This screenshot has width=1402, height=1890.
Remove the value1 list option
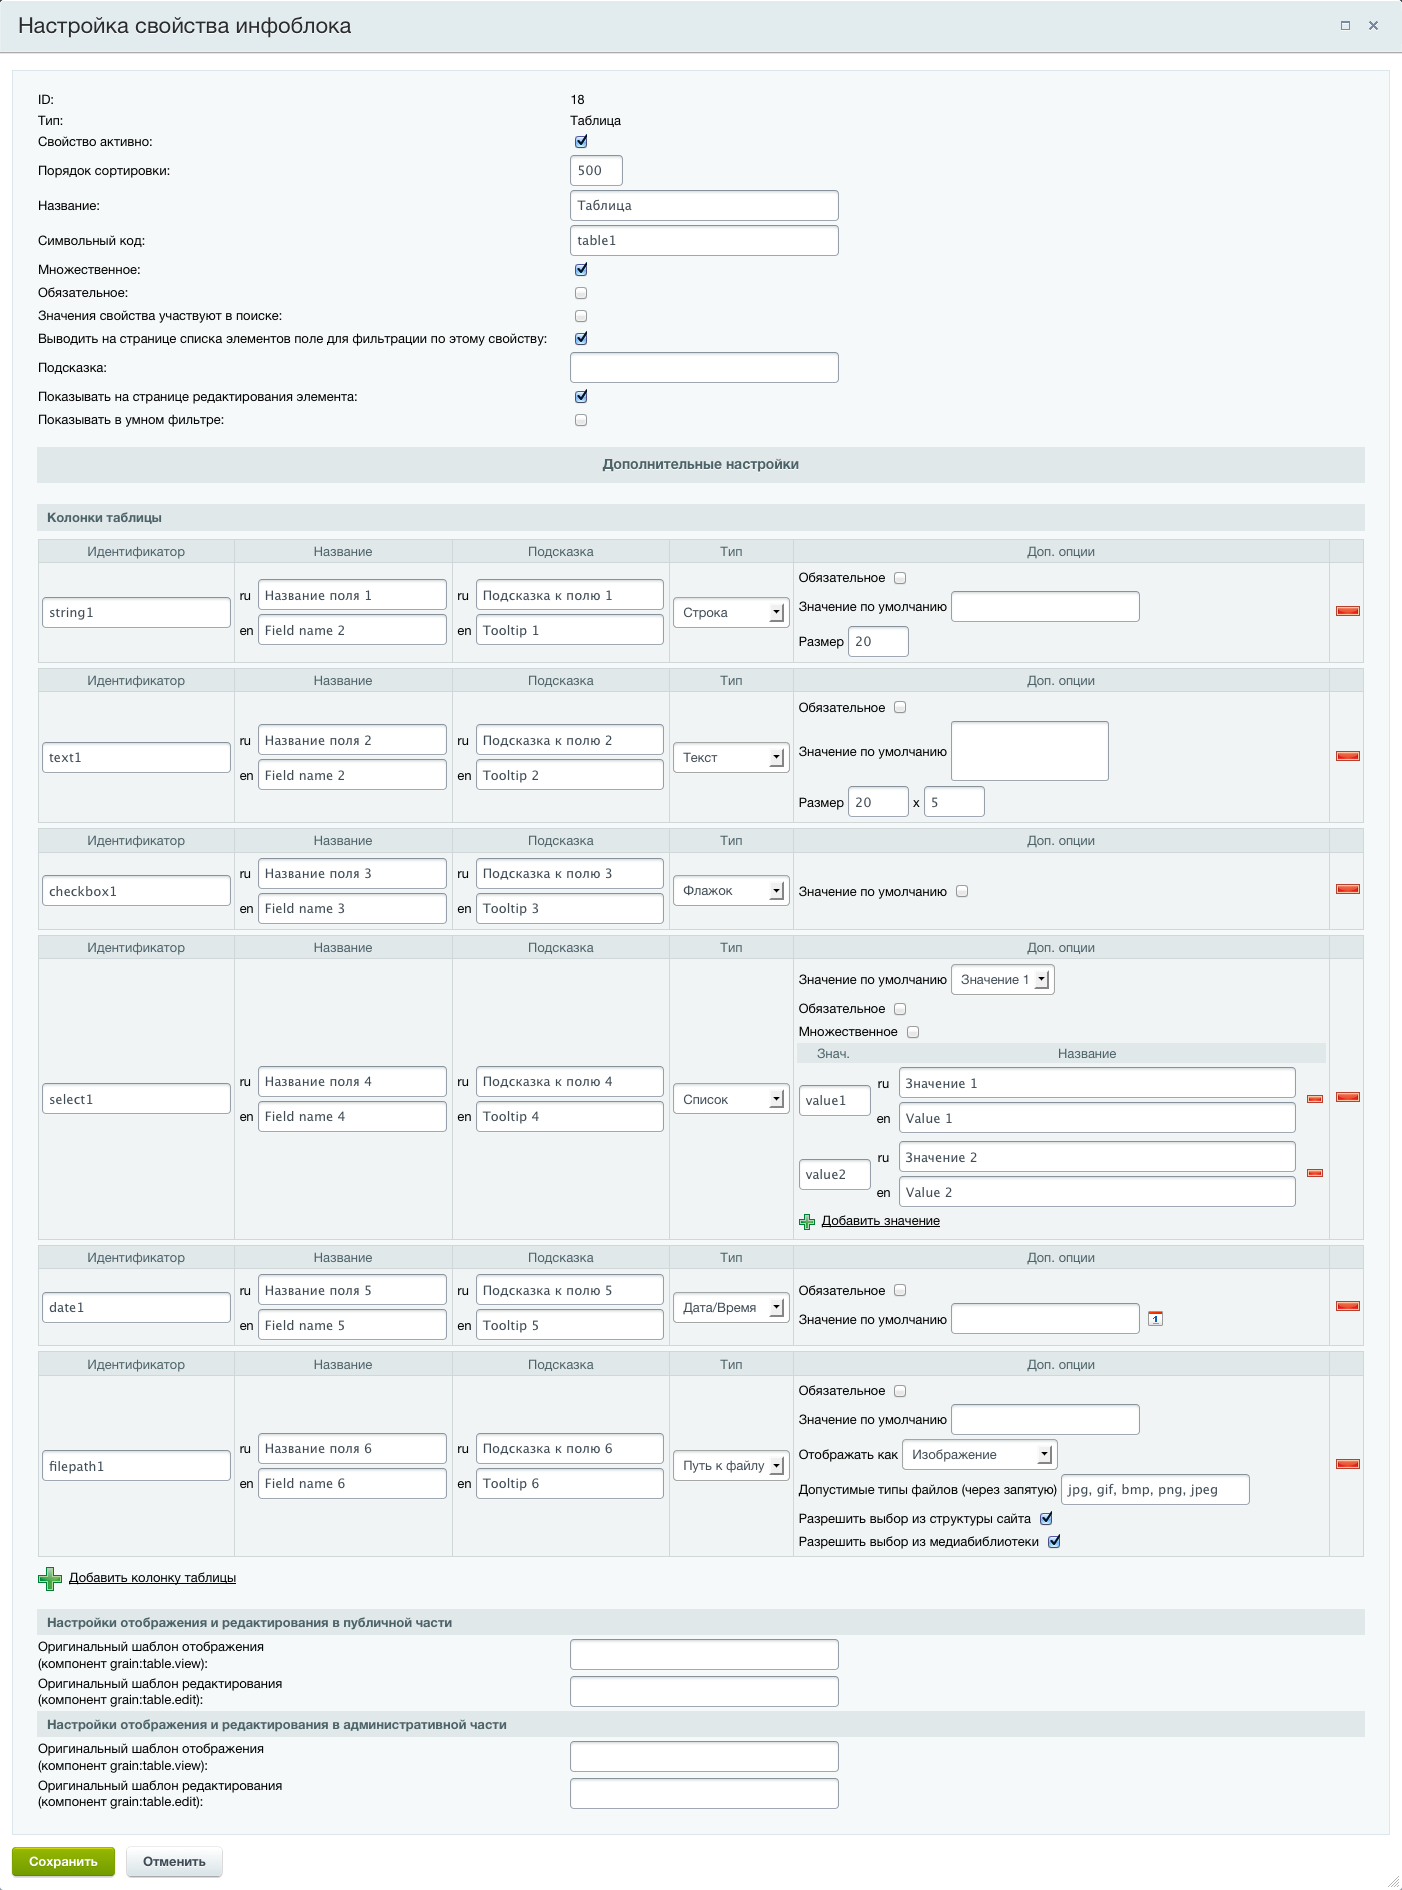[1315, 1099]
